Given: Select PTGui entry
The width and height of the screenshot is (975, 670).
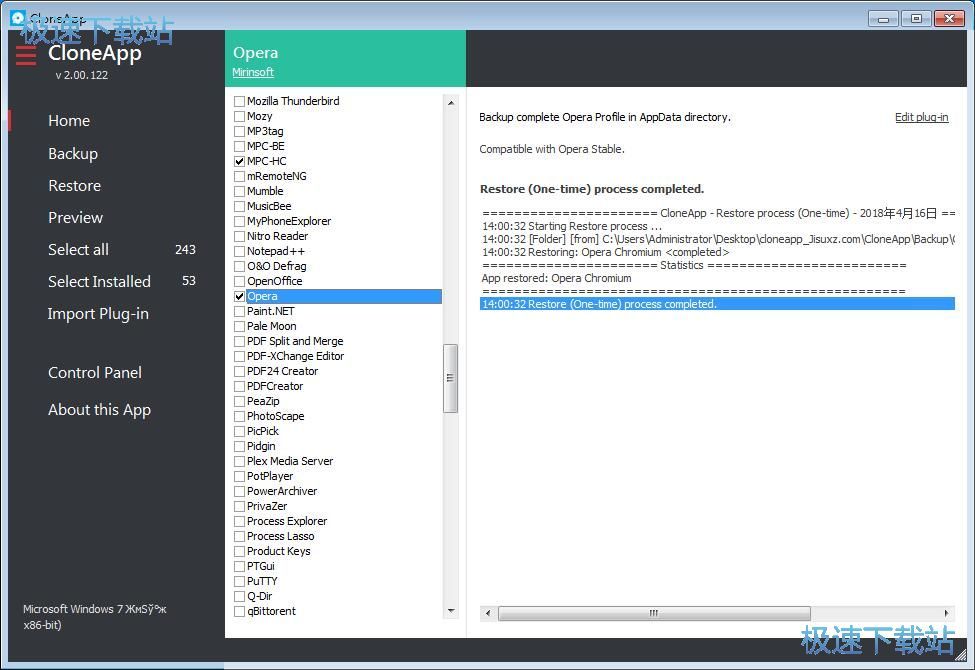Looking at the screenshot, I should [x=261, y=566].
